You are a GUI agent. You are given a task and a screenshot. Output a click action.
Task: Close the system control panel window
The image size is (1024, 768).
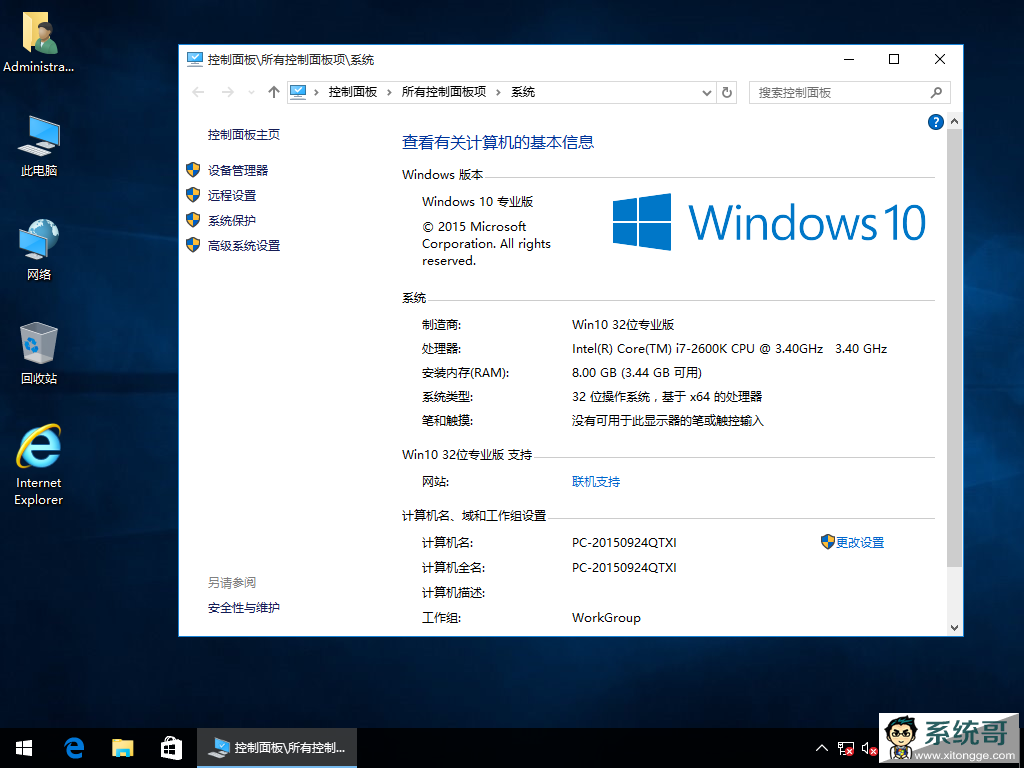click(940, 59)
